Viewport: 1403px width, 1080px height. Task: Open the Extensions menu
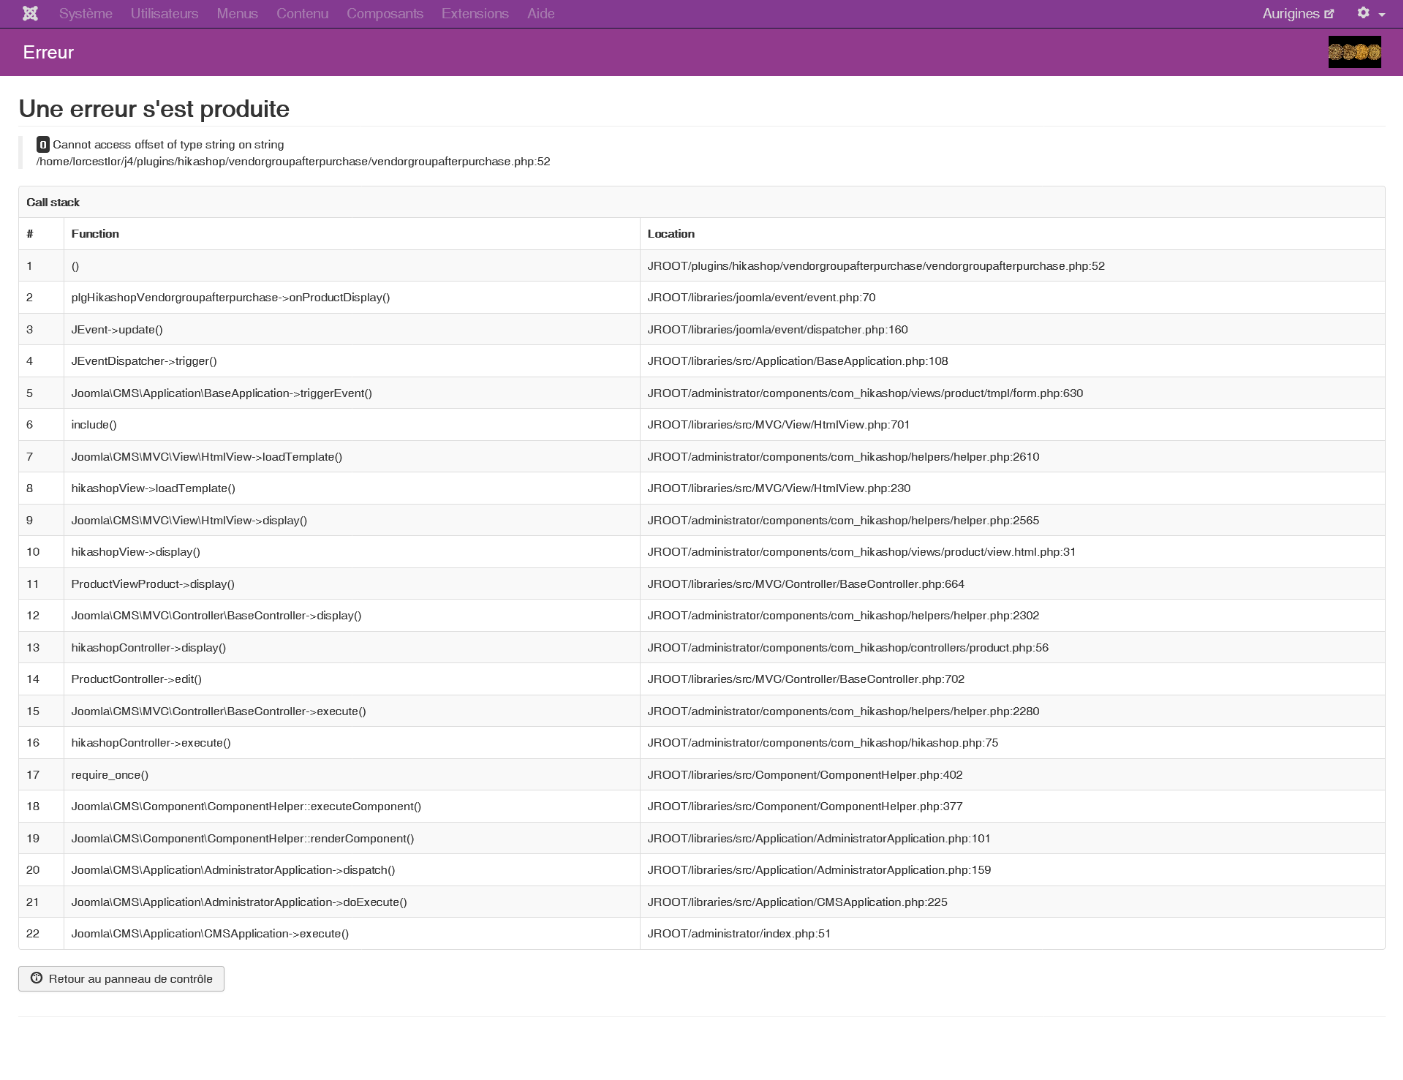coord(475,13)
